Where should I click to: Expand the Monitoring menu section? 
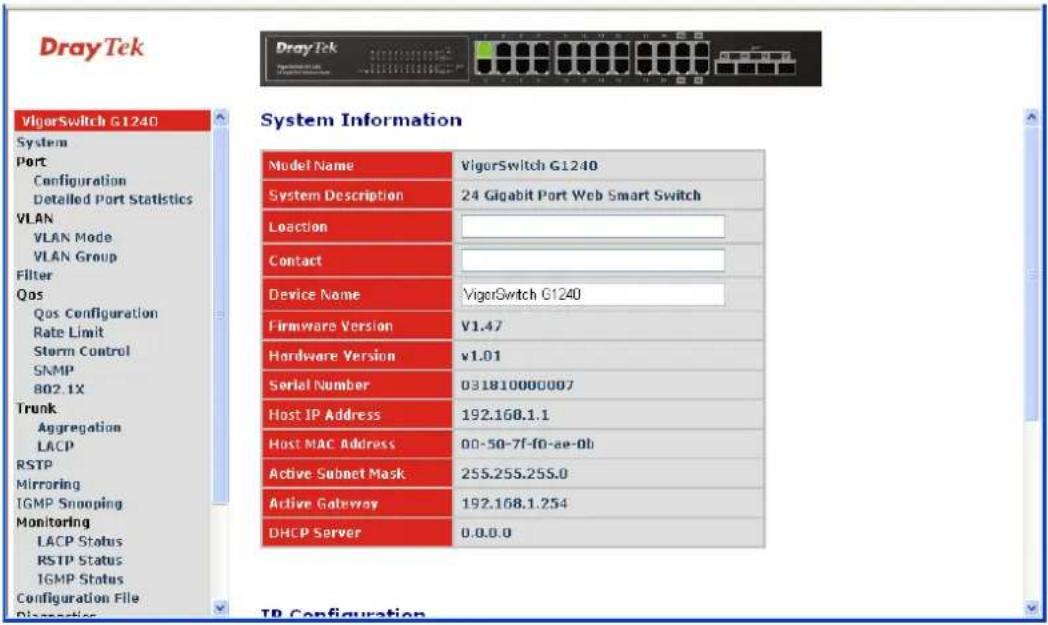tap(53, 522)
